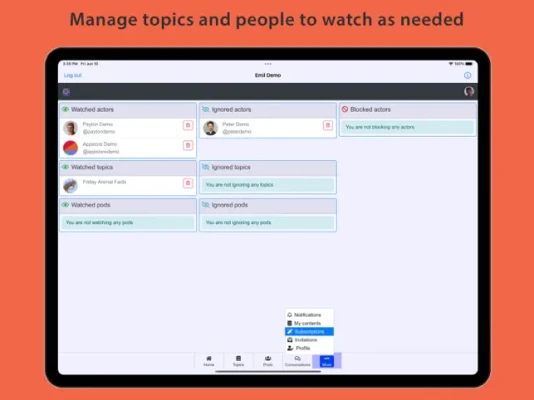Delete Peter Demo from ignored actors
Image resolution: width=534 pixels, height=400 pixels.
click(328, 125)
